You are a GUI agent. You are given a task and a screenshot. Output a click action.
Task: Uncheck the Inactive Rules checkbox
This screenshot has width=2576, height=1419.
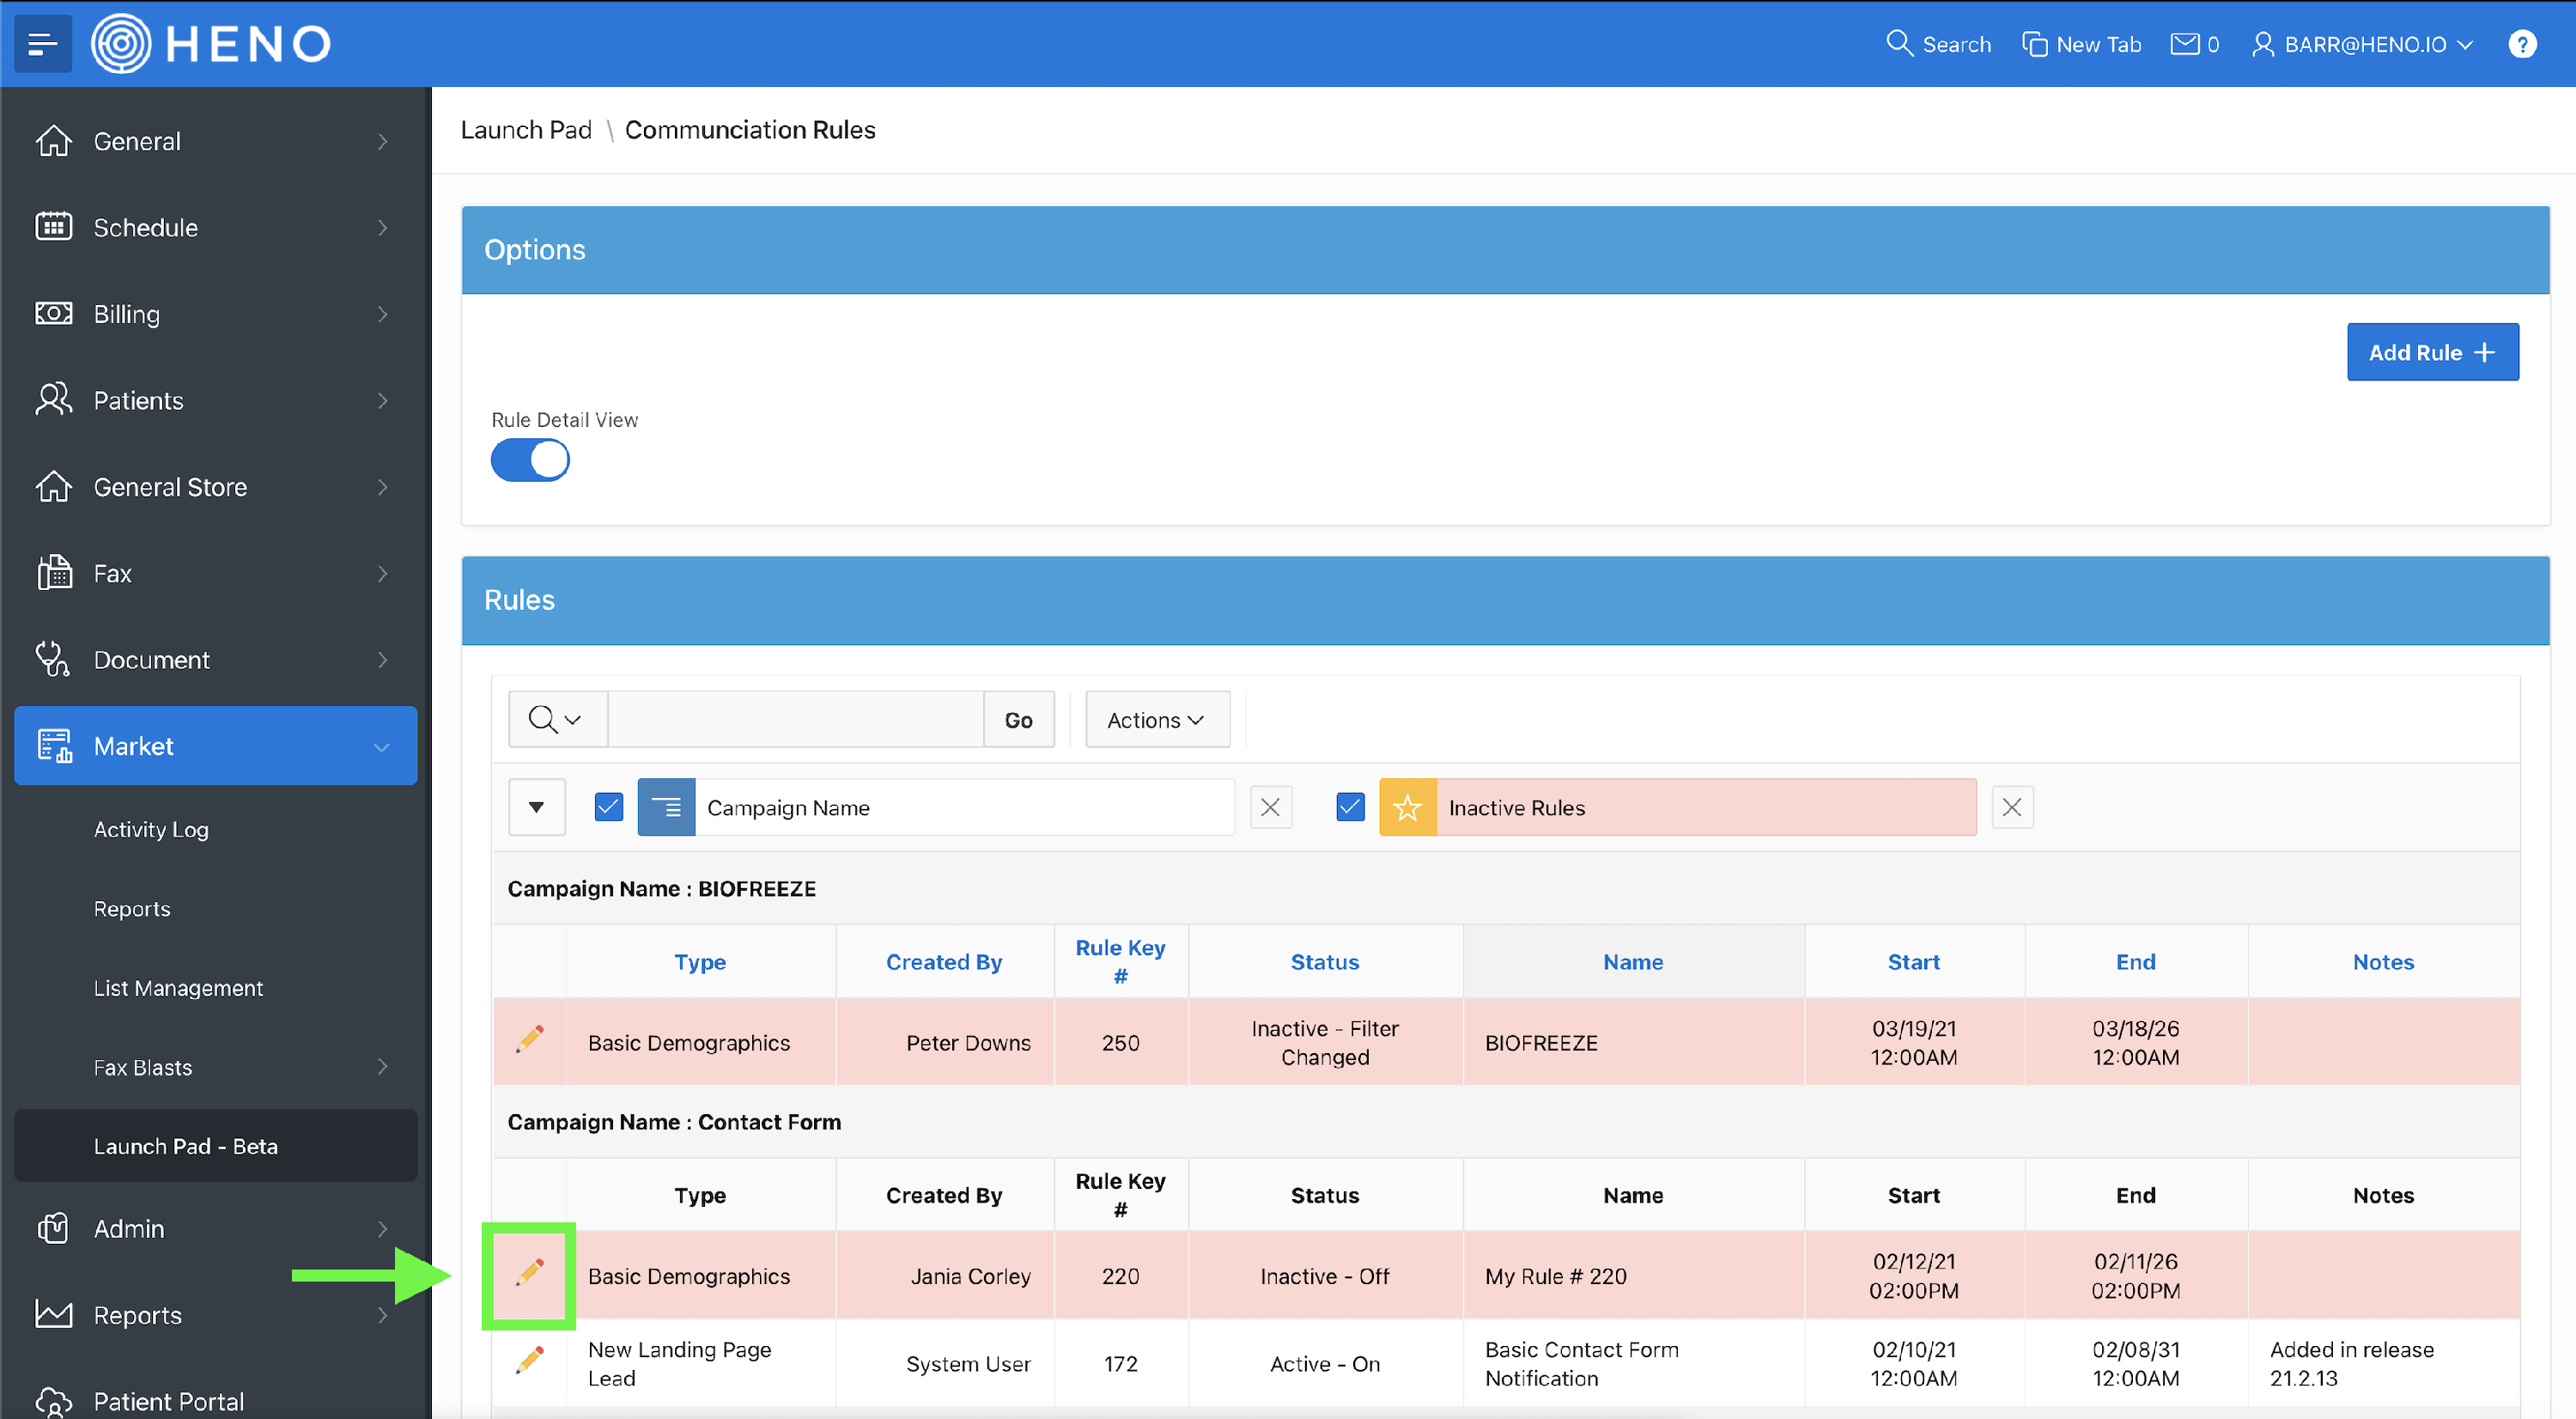(1350, 807)
